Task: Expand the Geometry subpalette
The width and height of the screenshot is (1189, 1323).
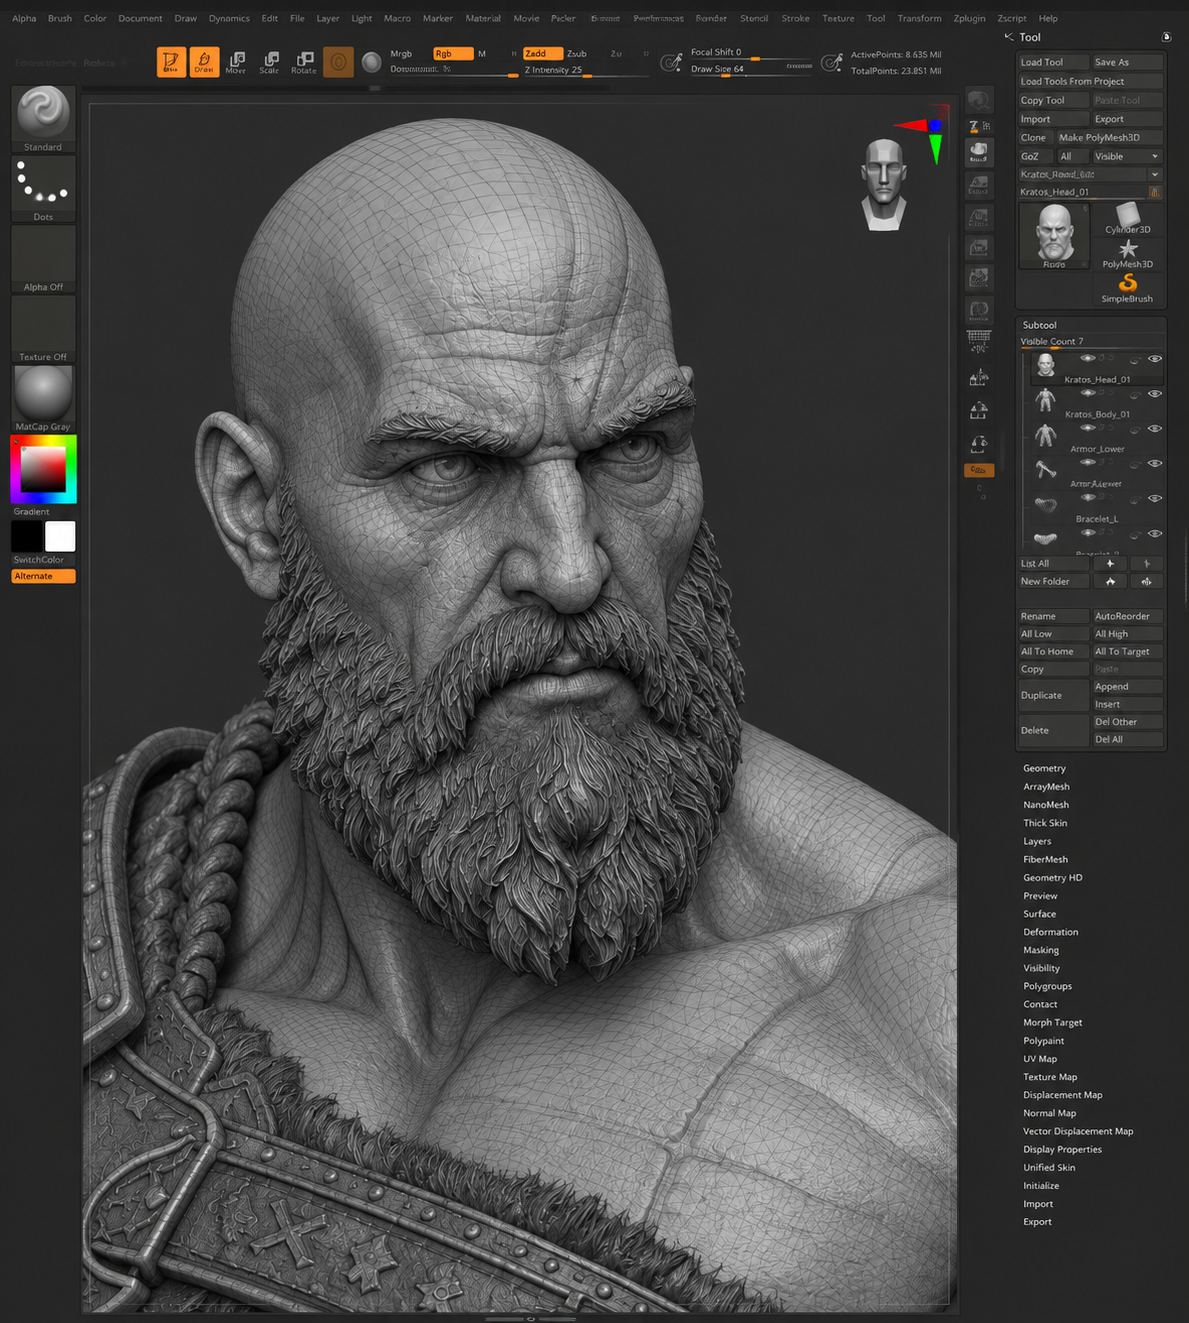Action: 1044,768
